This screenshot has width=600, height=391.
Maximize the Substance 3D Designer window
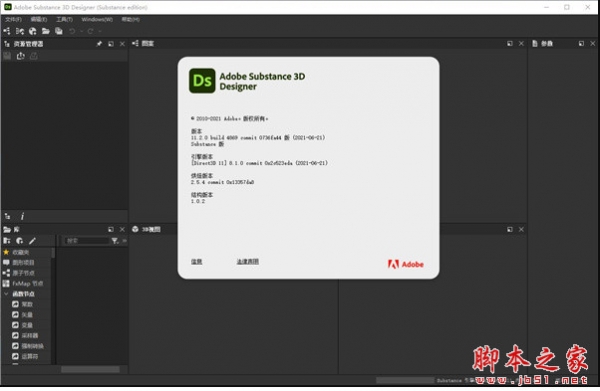567,7
